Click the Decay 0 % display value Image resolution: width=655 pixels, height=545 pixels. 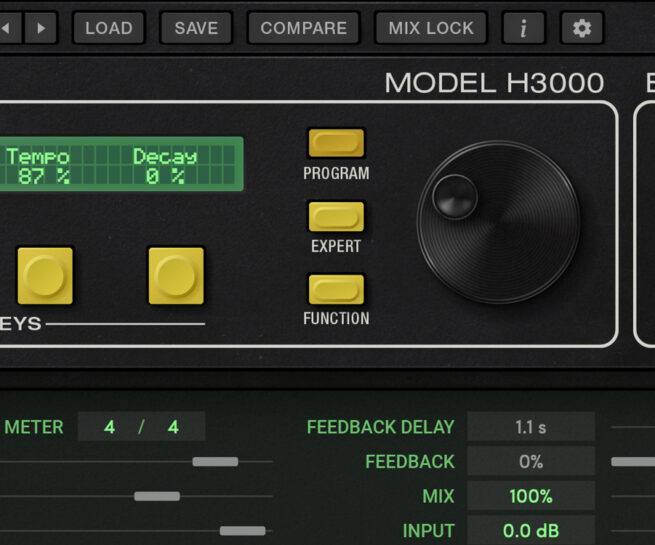165,176
